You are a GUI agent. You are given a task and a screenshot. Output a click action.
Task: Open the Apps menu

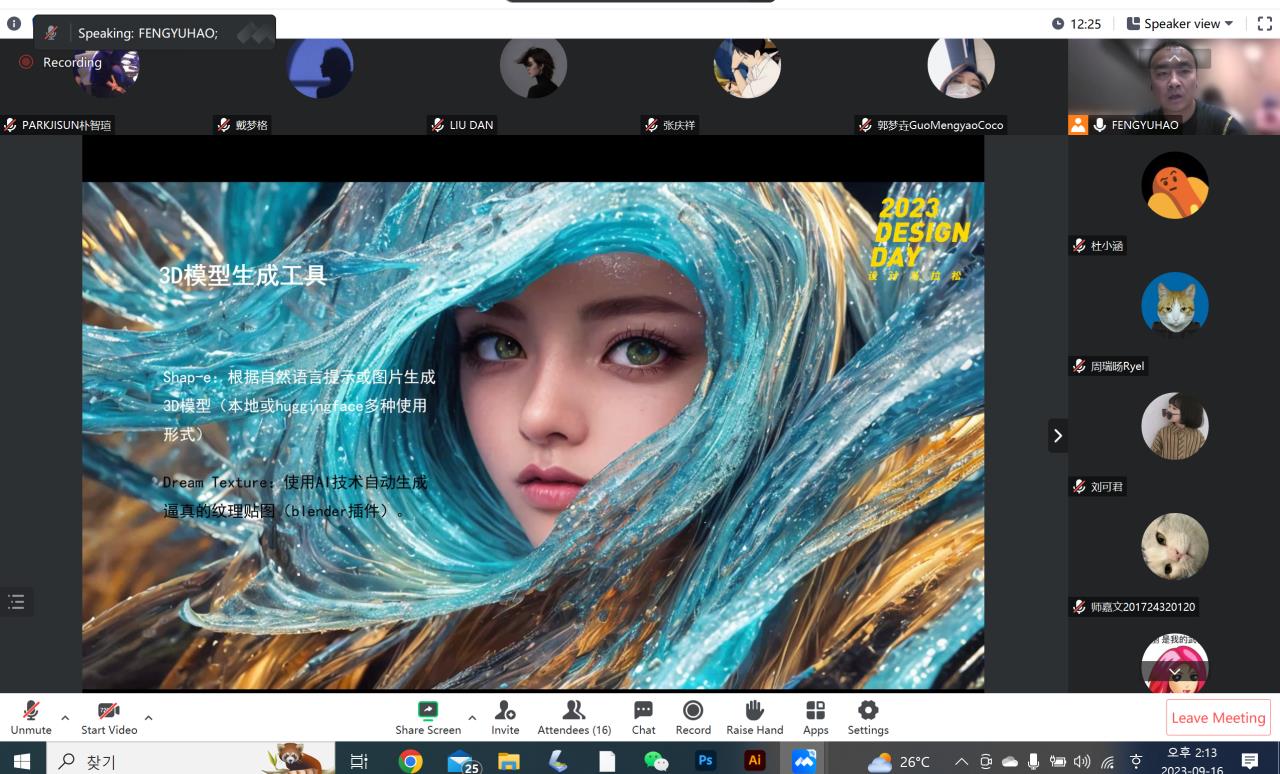pyautogui.click(x=816, y=717)
